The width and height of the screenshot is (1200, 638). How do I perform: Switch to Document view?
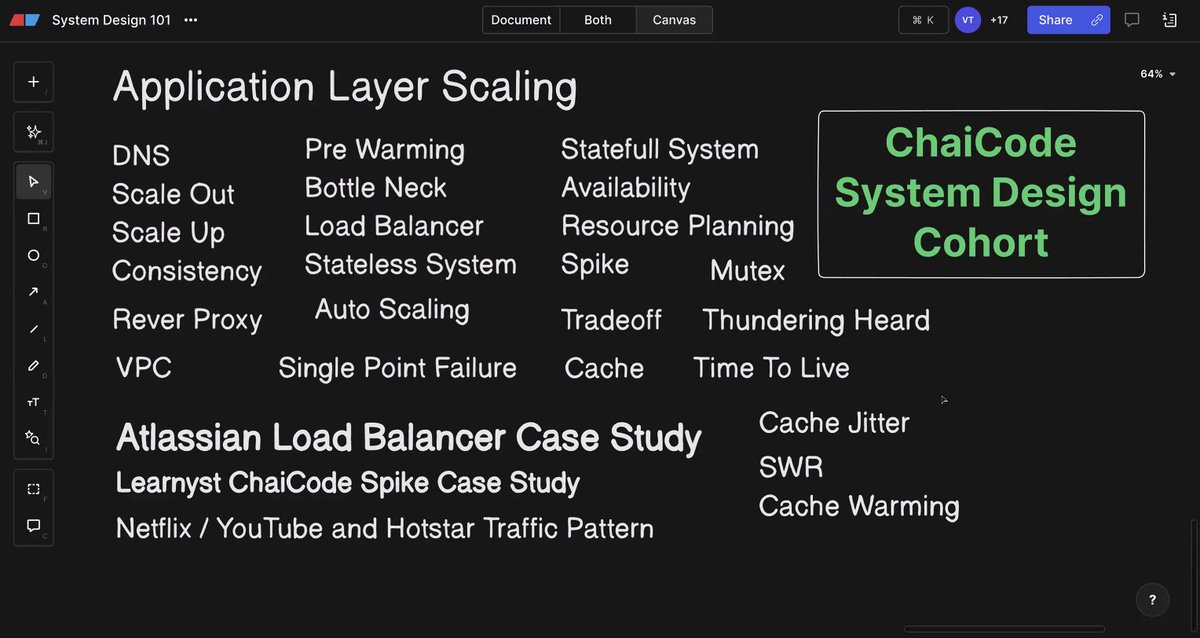click(x=521, y=20)
